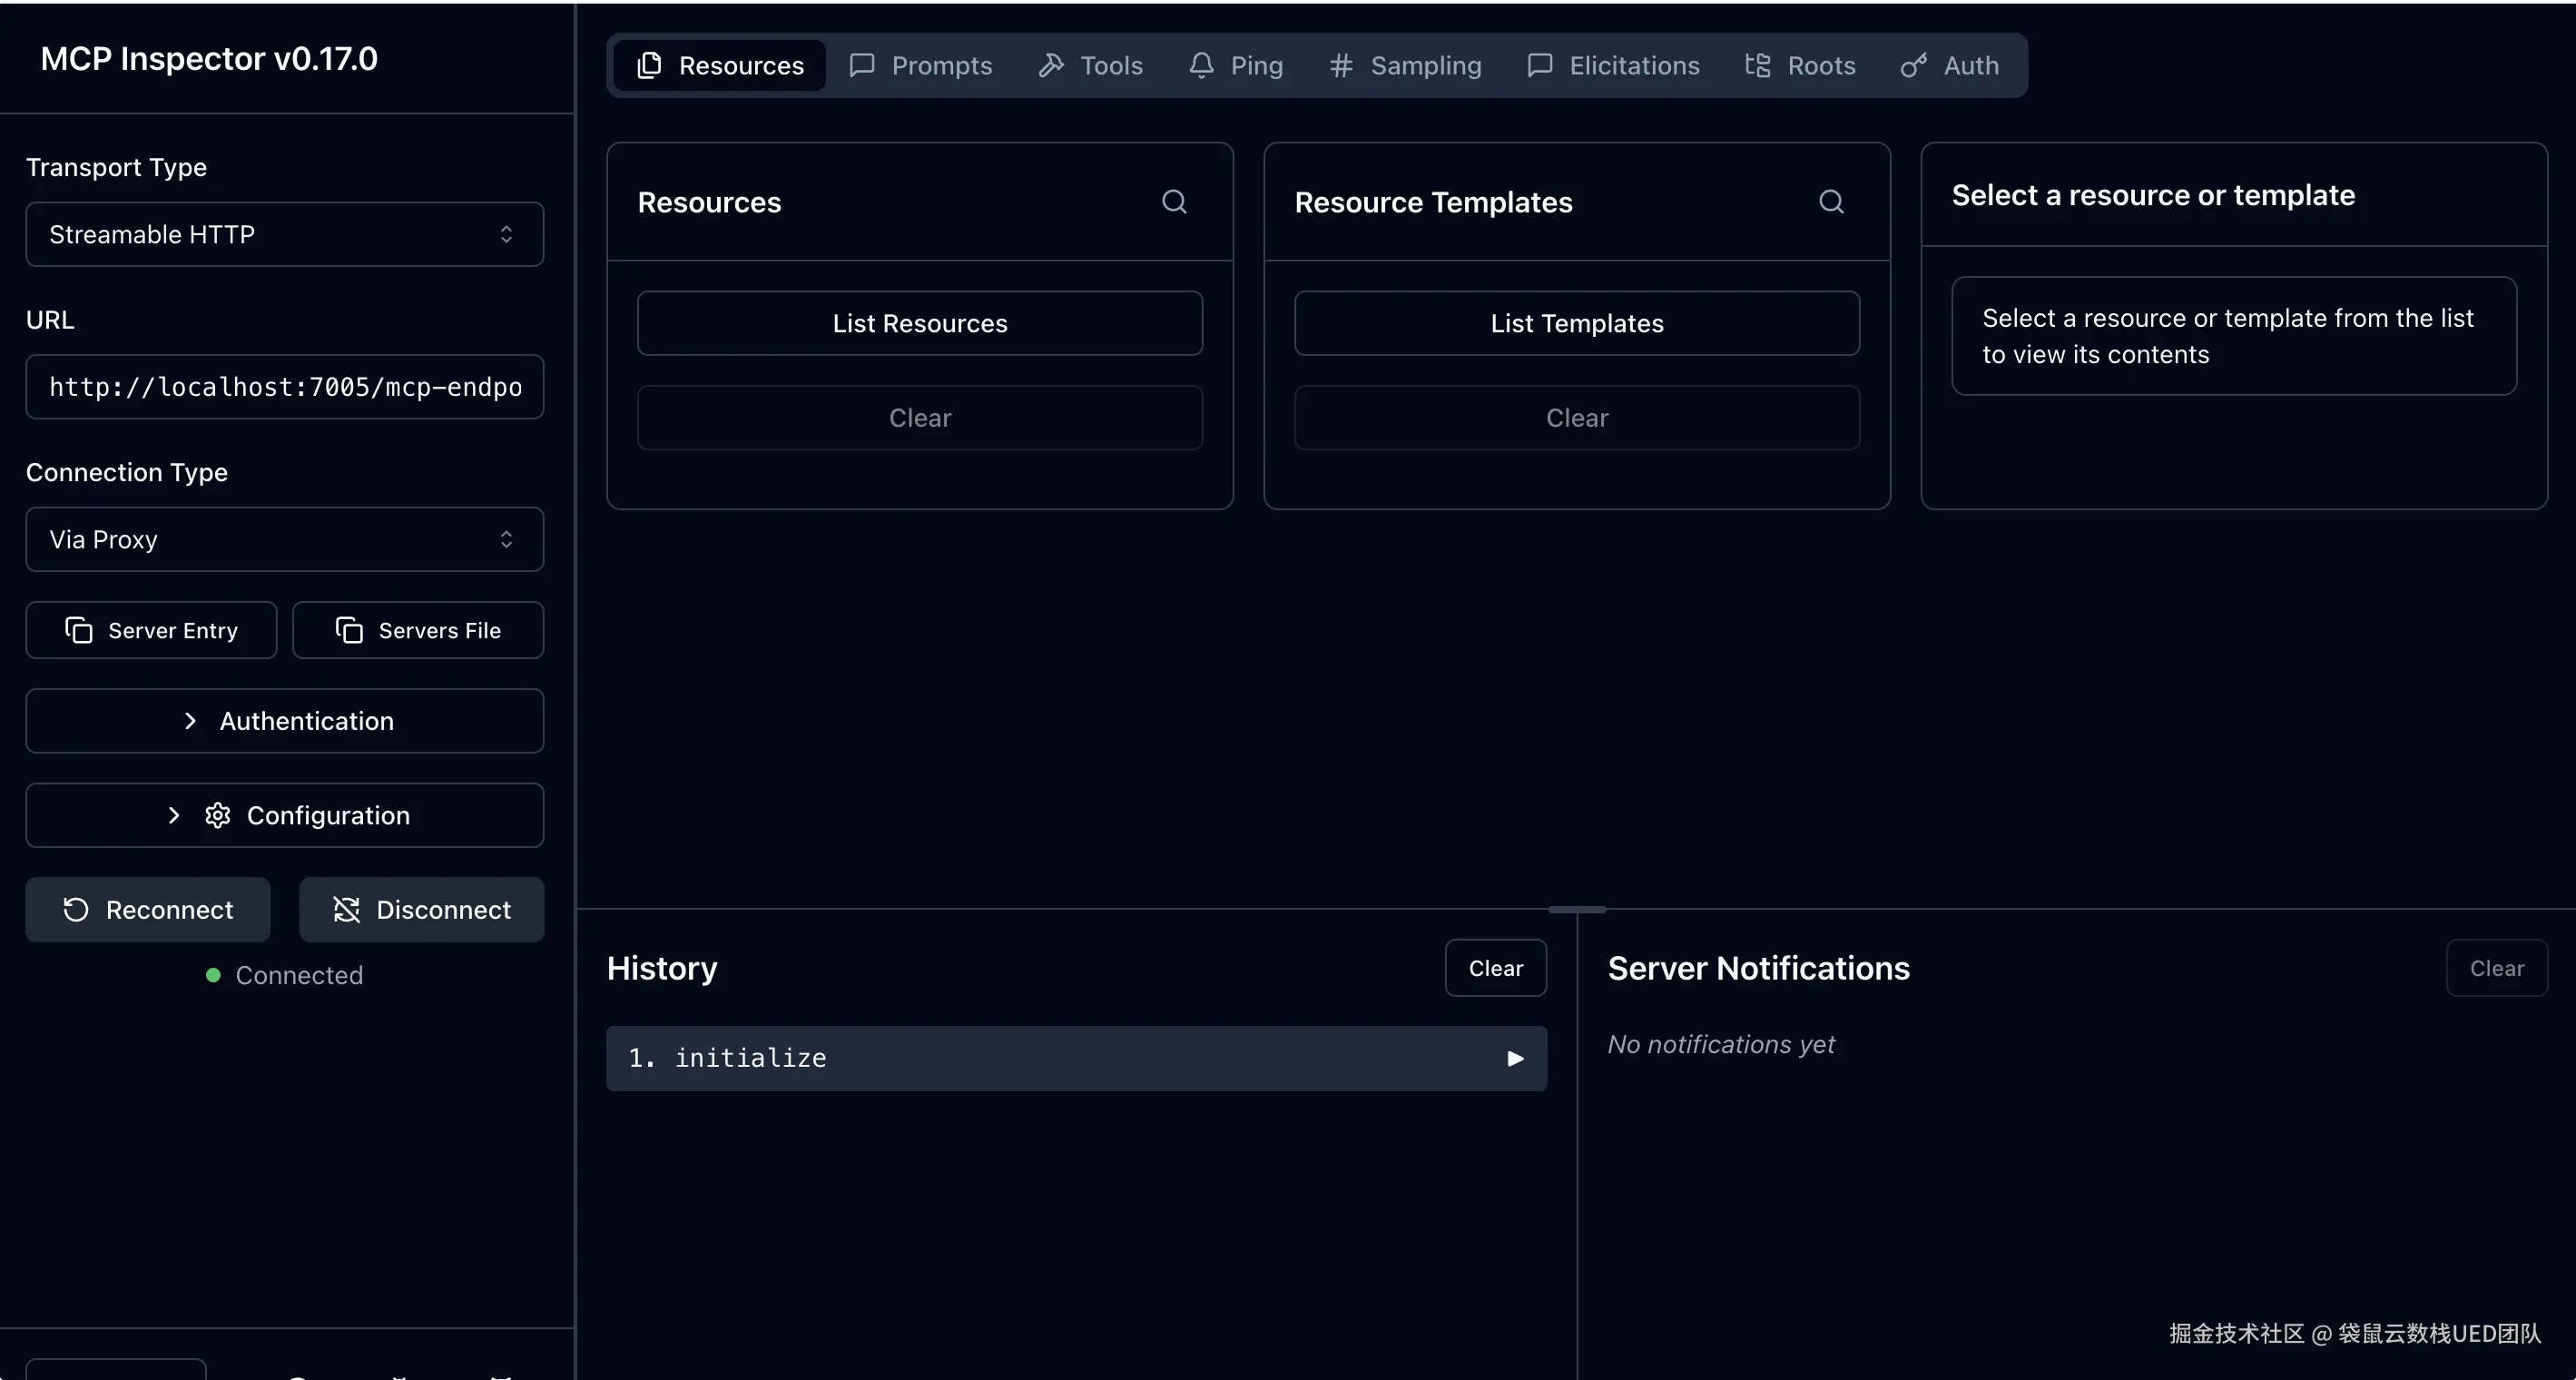This screenshot has width=2576, height=1380.
Task: Click the Resource Templates search icon
Action: [x=1831, y=202]
